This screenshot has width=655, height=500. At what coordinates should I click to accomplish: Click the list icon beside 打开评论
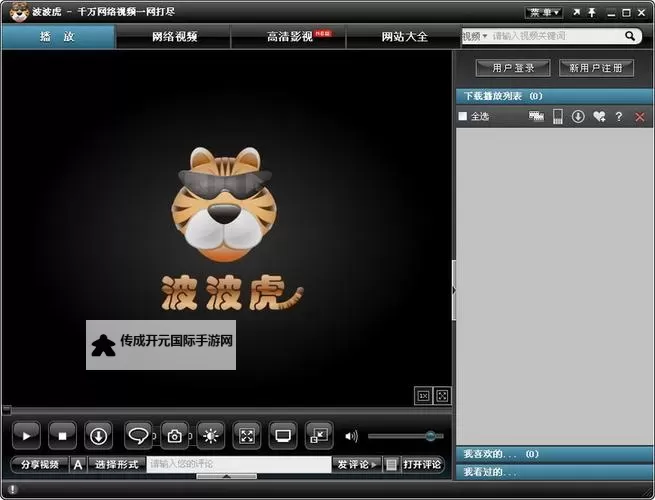tap(391, 464)
